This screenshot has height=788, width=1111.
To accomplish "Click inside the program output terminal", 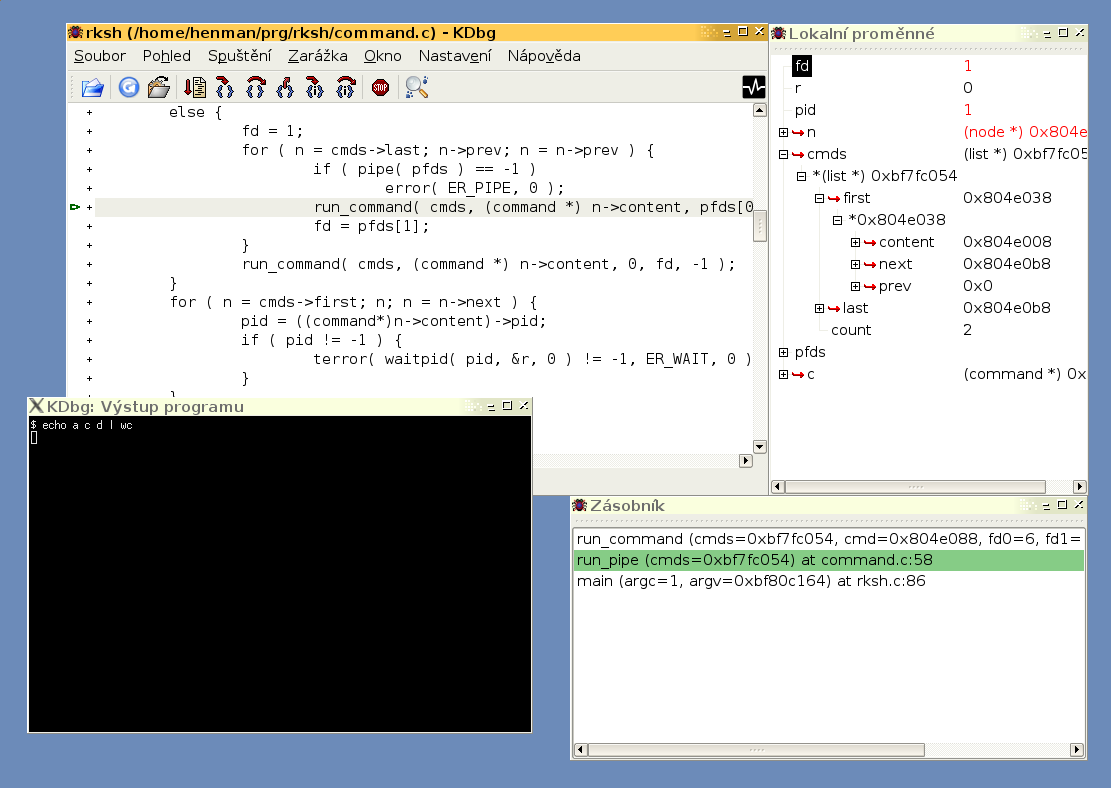I will coord(280,574).
